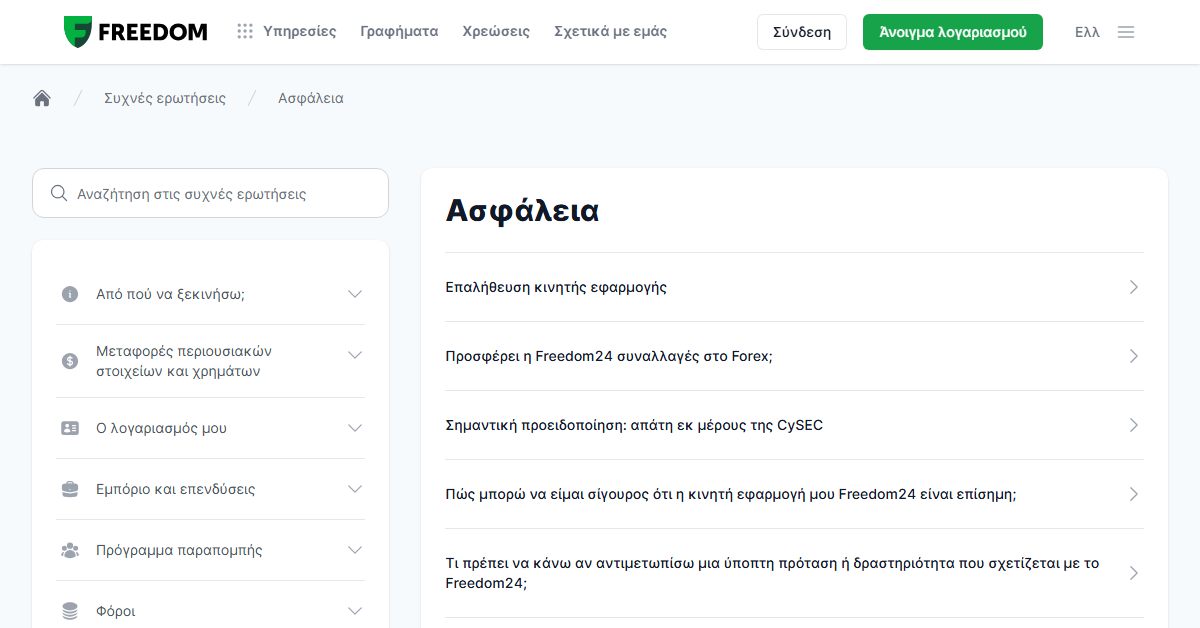Click the arrow beside the Forex question
1200x628 pixels.
1134,356
